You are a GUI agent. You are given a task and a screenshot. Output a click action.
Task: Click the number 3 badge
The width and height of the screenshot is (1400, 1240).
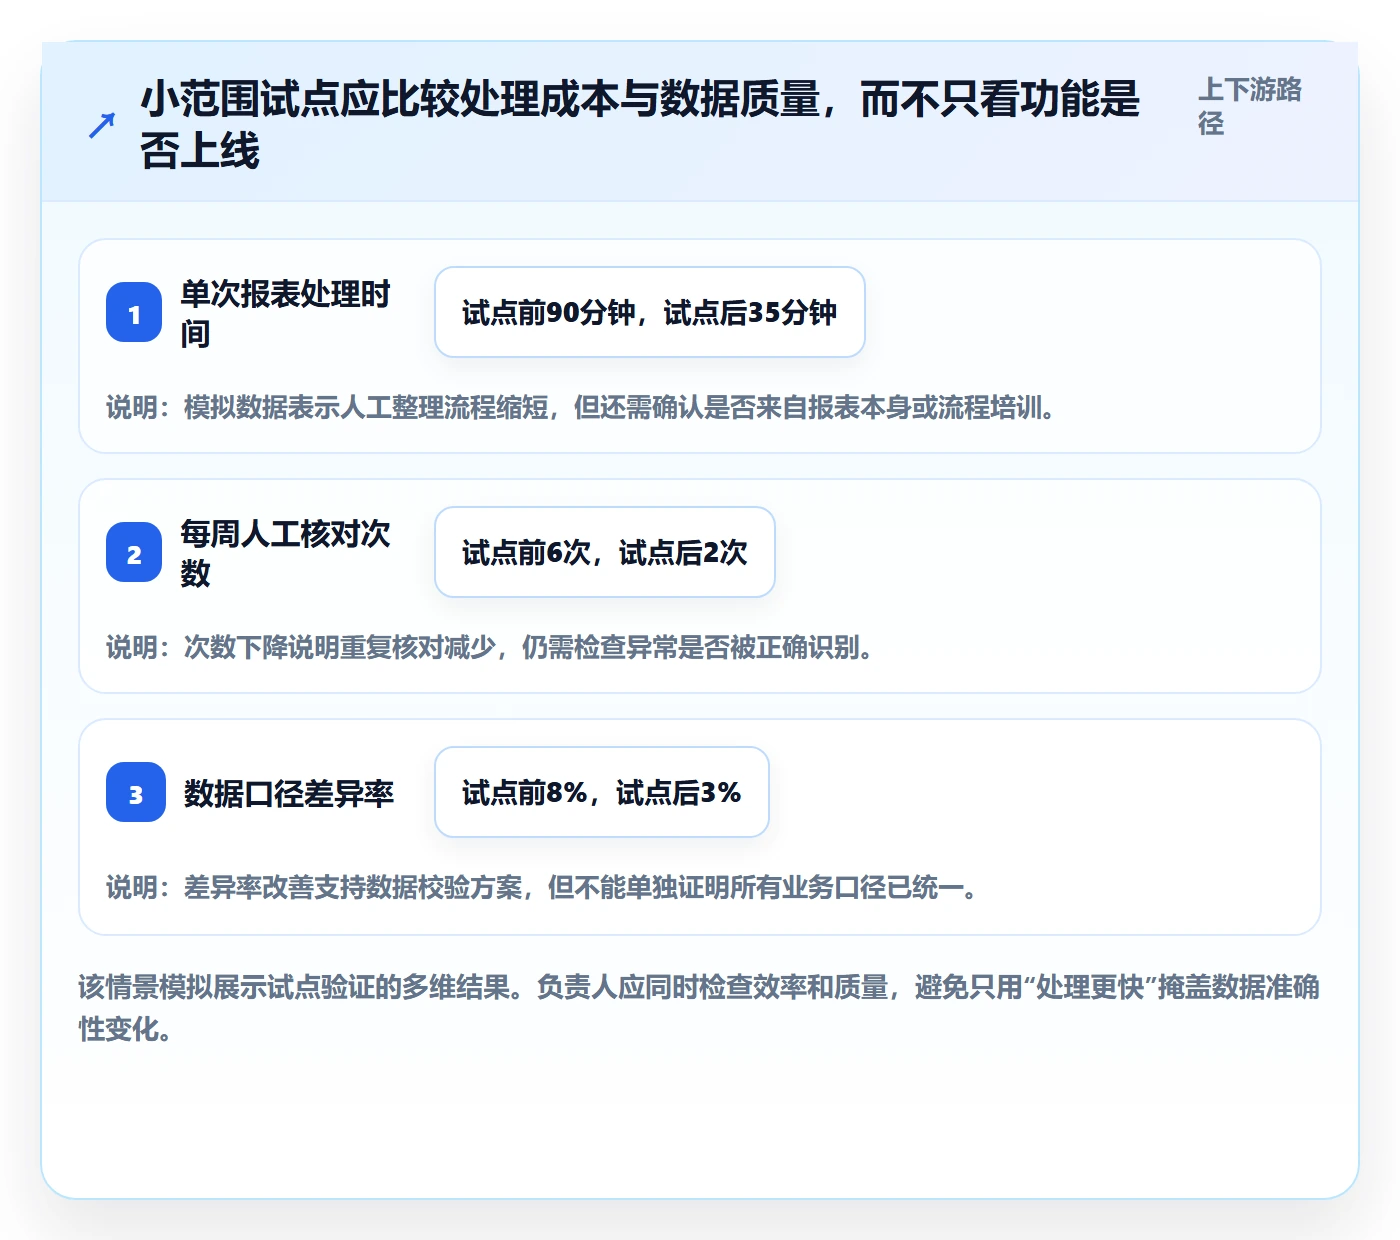click(x=136, y=793)
